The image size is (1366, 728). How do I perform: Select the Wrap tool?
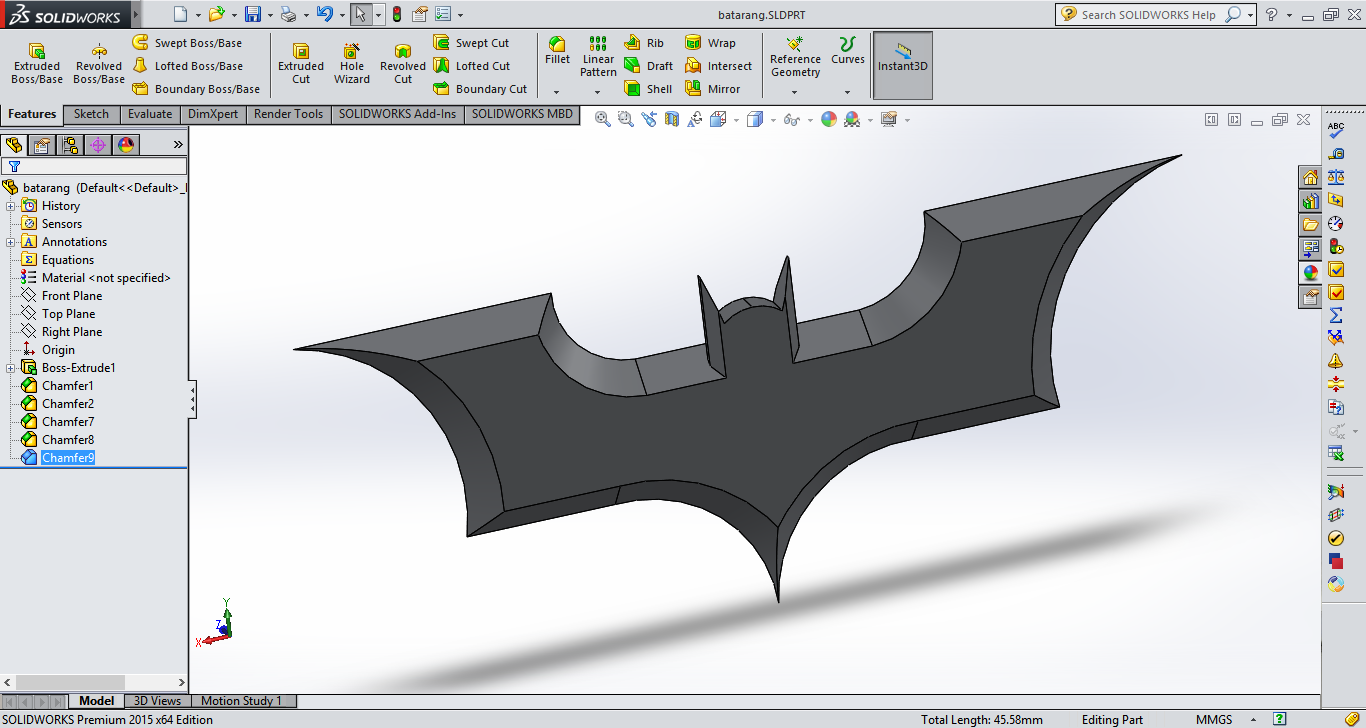click(x=710, y=43)
